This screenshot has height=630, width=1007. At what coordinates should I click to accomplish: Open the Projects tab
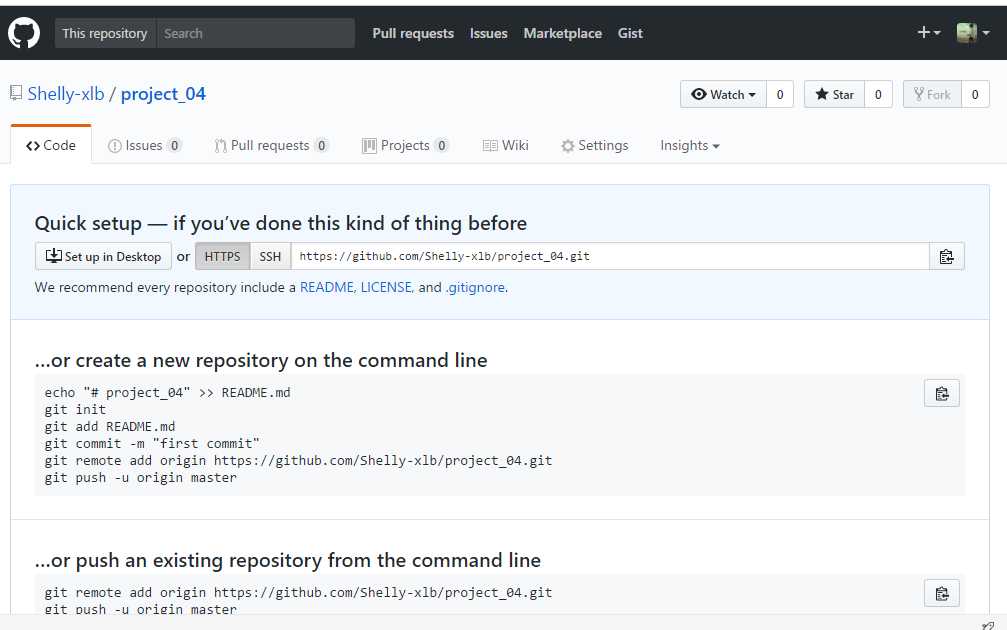(x=405, y=146)
